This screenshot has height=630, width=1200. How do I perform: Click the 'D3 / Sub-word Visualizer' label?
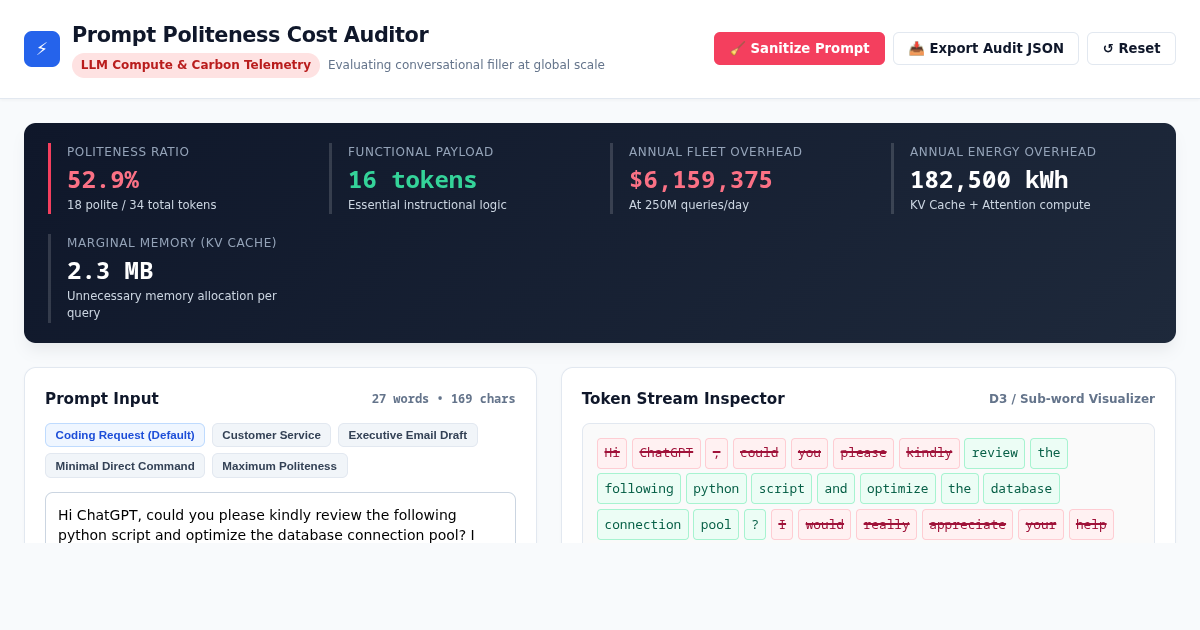[x=1072, y=399]
